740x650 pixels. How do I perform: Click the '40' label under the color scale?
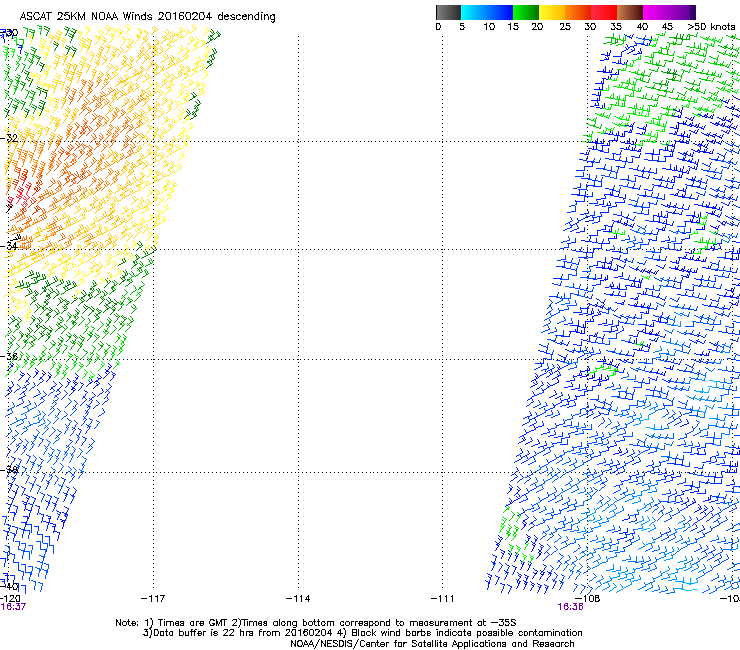(x=642, y=27)
